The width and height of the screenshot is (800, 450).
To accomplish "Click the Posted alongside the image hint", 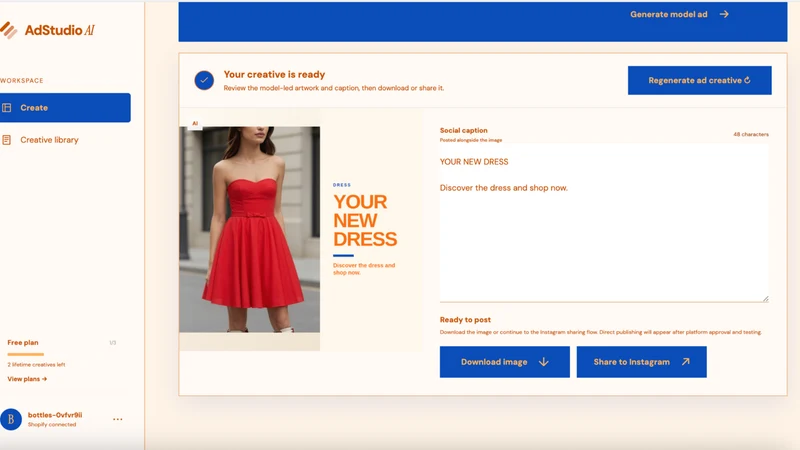I will click(471, 140).
